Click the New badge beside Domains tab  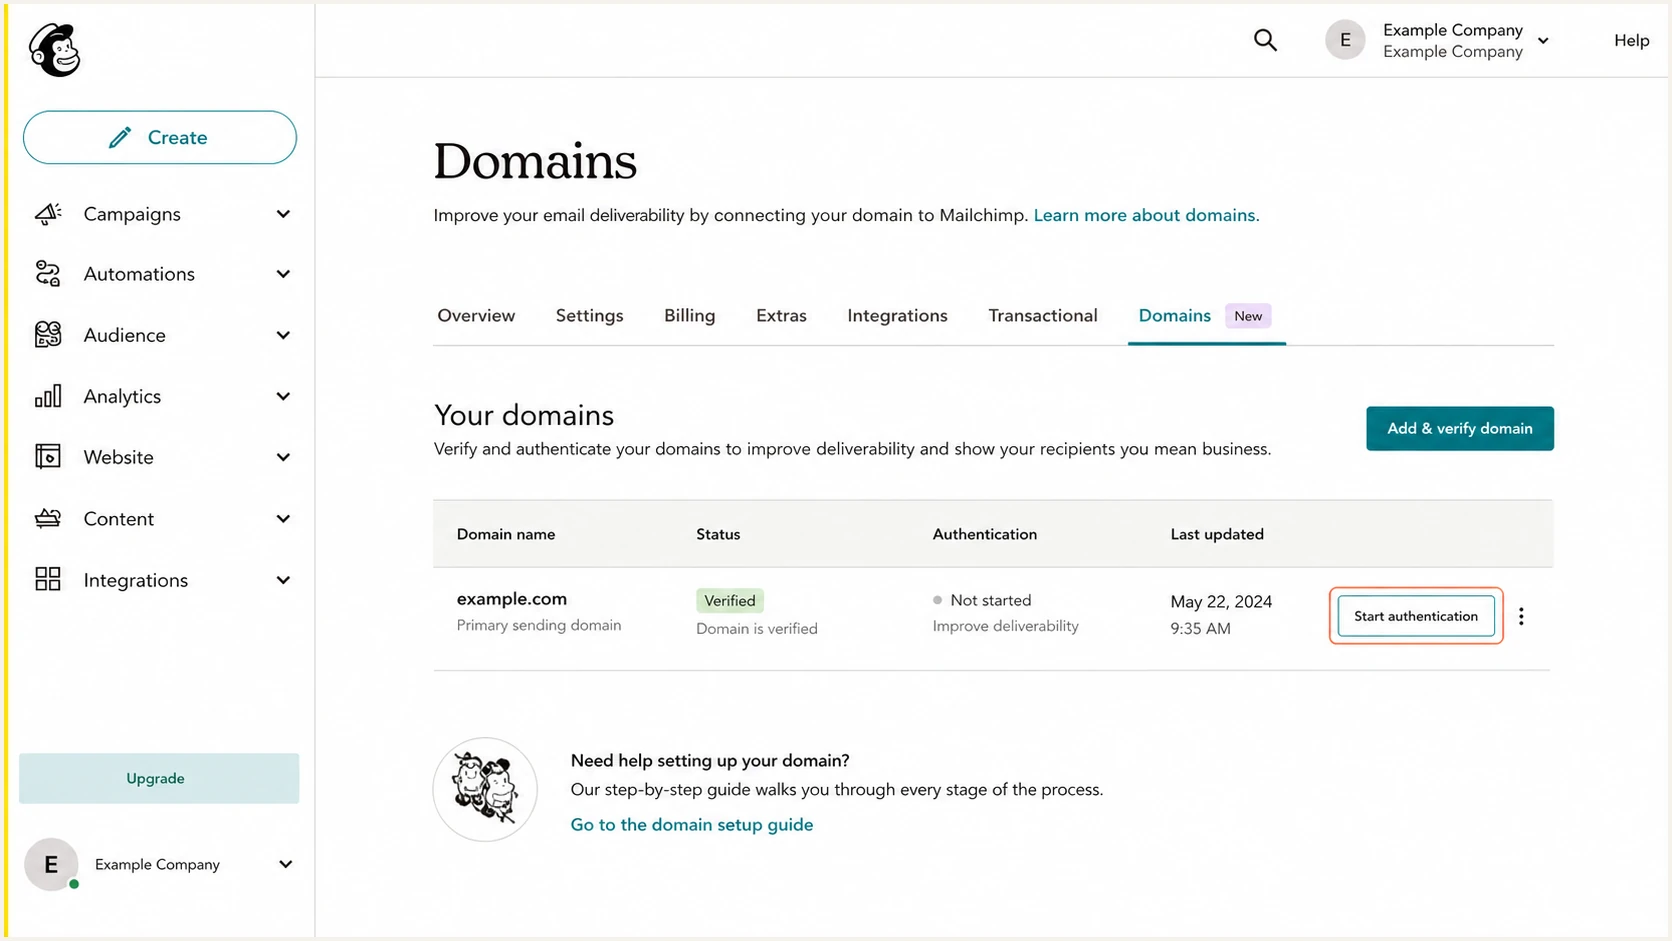click(x=1248, y=316)
